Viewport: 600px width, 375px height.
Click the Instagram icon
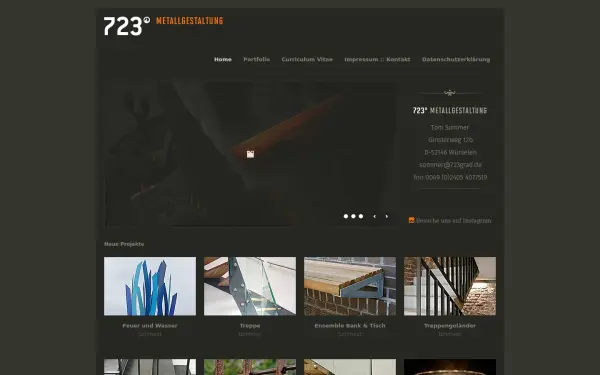(412, 220)
